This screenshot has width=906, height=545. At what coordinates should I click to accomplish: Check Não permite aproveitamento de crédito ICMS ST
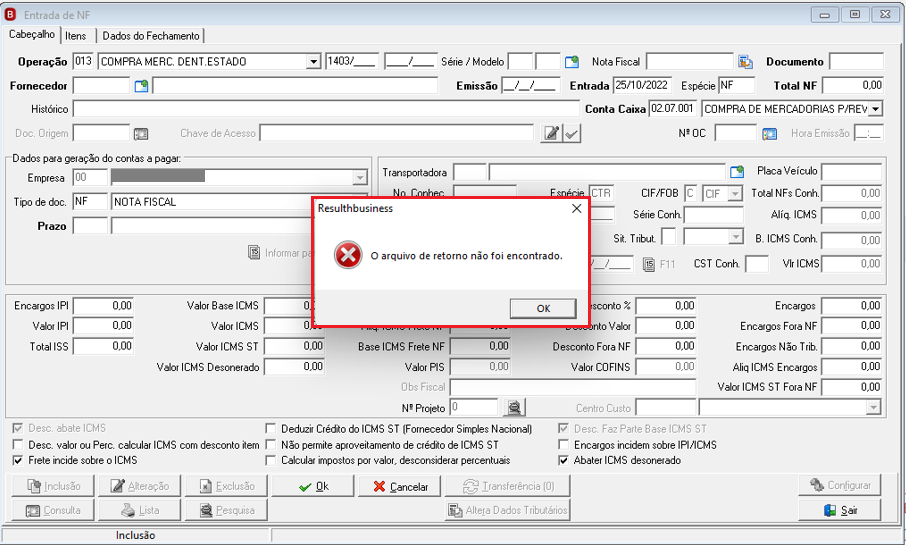click(x=270, y=445)
